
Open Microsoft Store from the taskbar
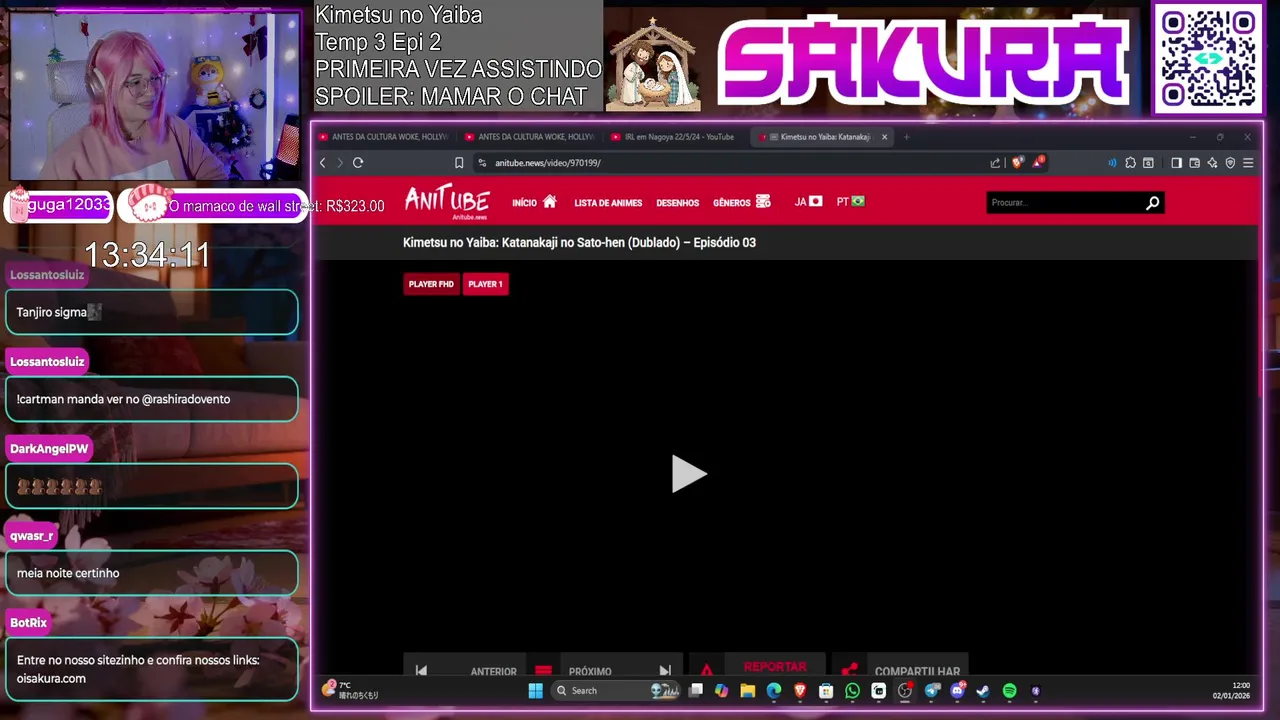point(826,691)
